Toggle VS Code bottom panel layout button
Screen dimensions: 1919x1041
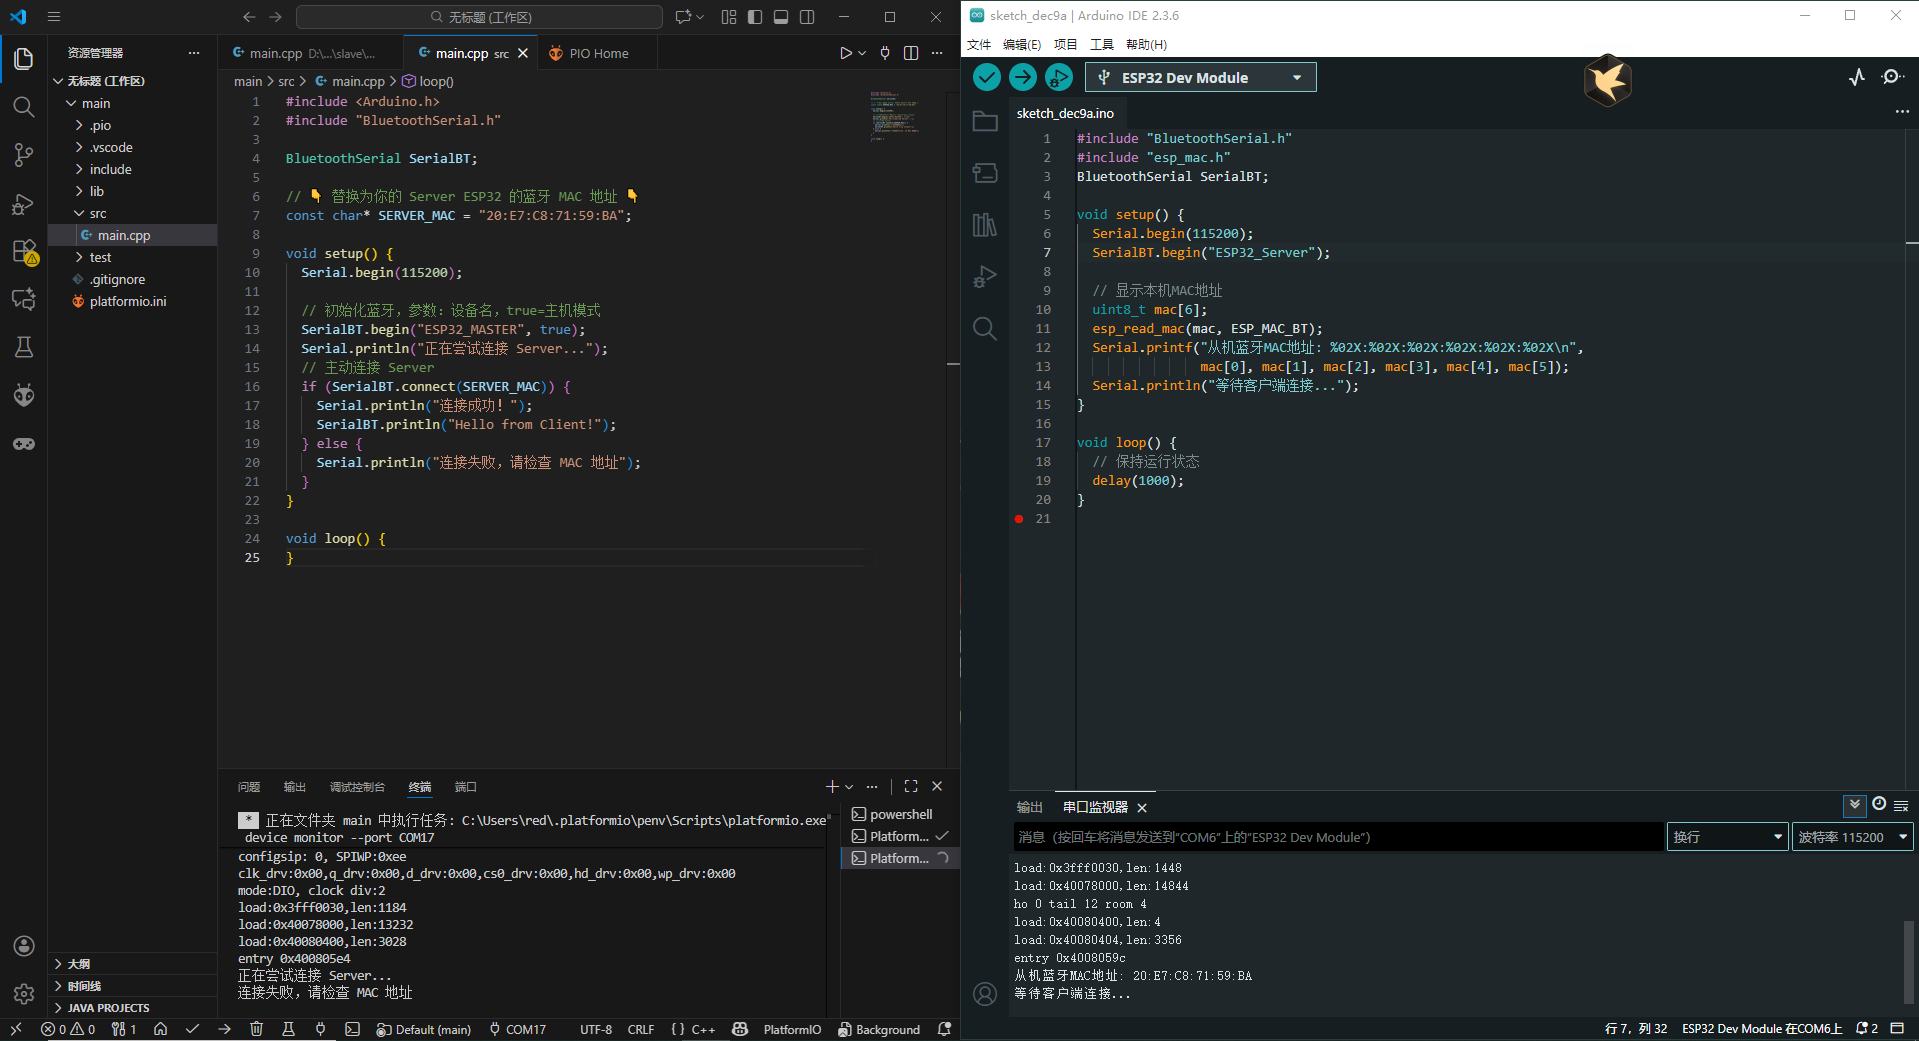[x=781, y=17]
